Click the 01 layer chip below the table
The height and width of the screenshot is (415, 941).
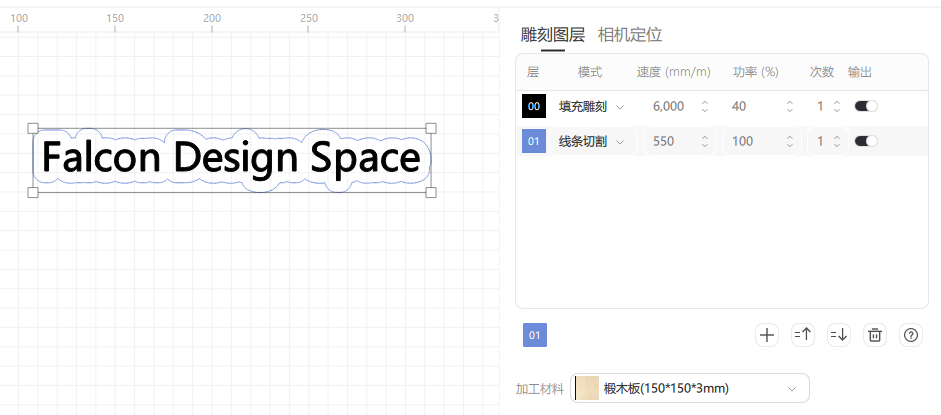(534, 335)
